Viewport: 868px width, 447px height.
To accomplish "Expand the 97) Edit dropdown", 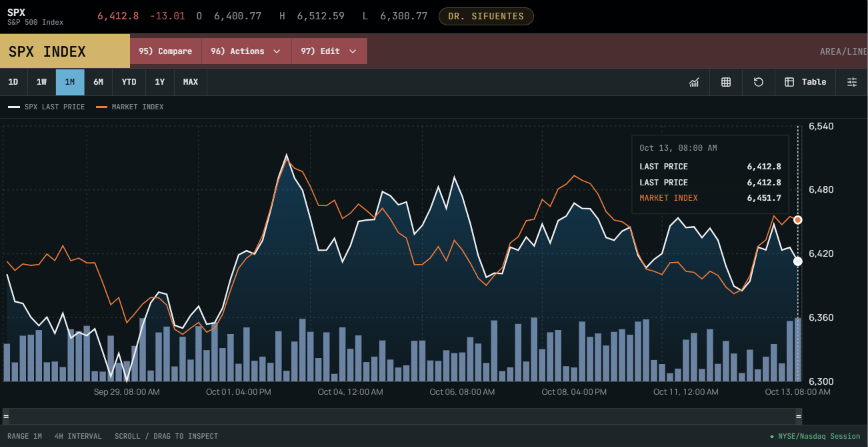I will pyautogui.click(x=329, y=51).
